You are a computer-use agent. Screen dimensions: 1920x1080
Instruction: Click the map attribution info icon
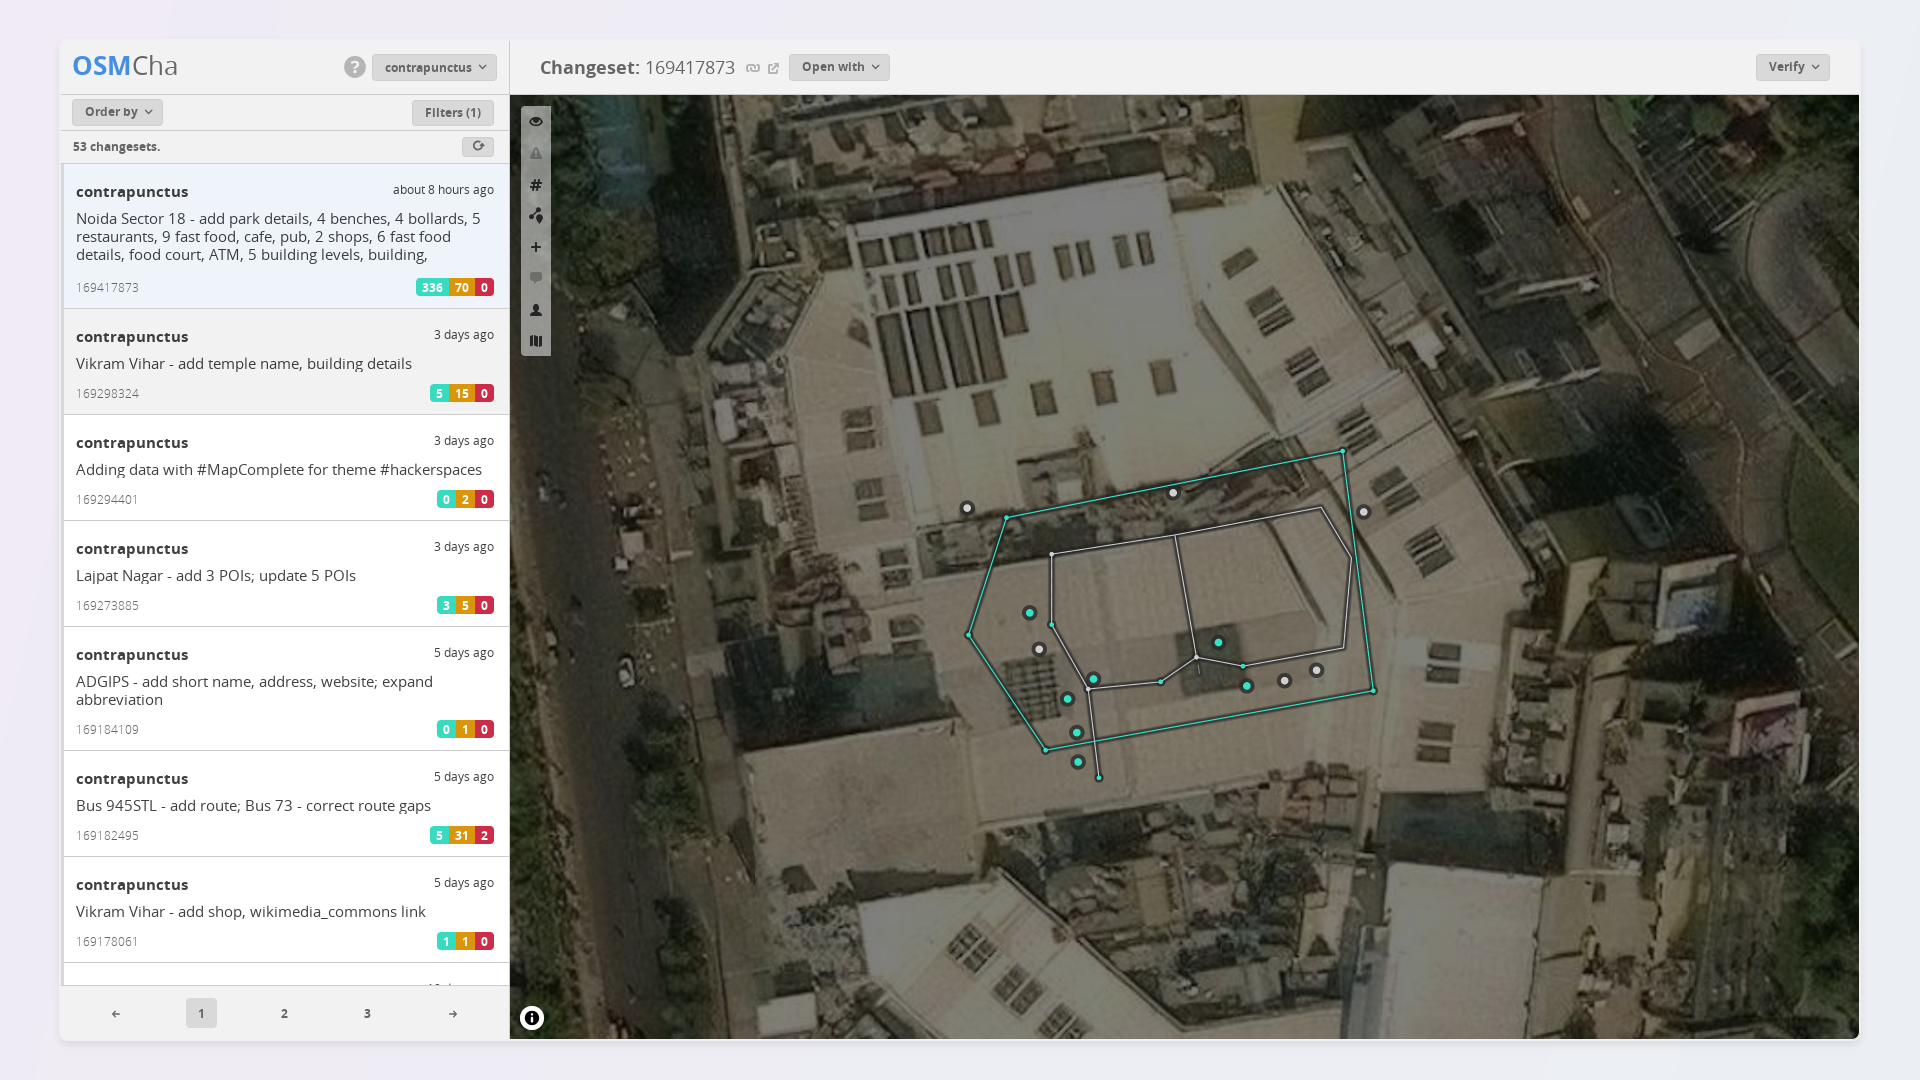[532, 1018]
